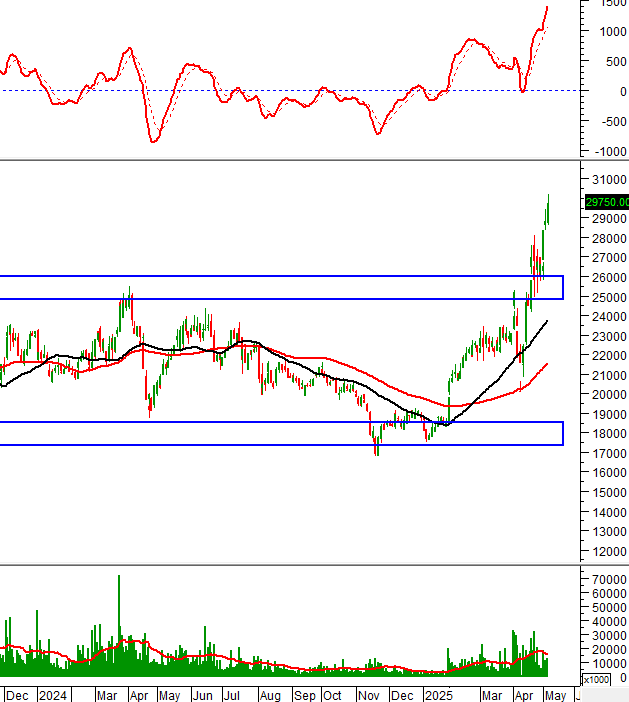Click the 16000 price axis label
629x702 pixels.
609,473
